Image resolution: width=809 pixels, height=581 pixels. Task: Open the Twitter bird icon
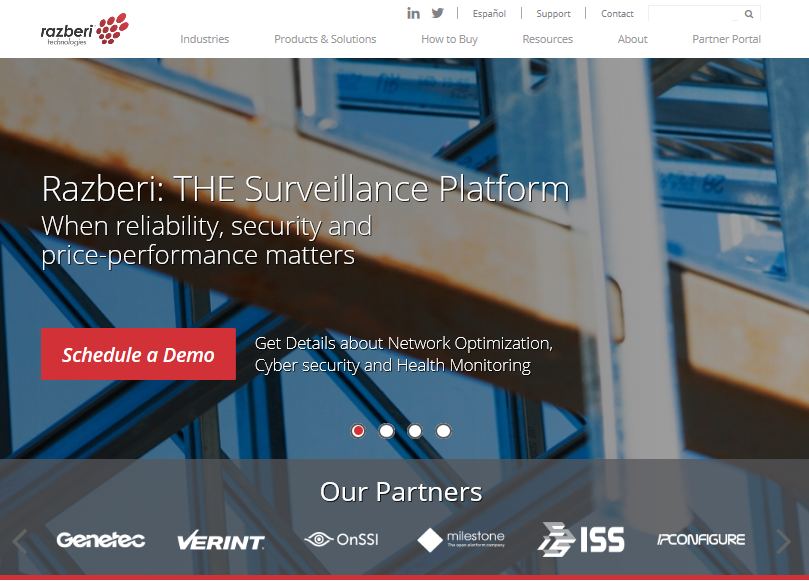click(437, 13)
